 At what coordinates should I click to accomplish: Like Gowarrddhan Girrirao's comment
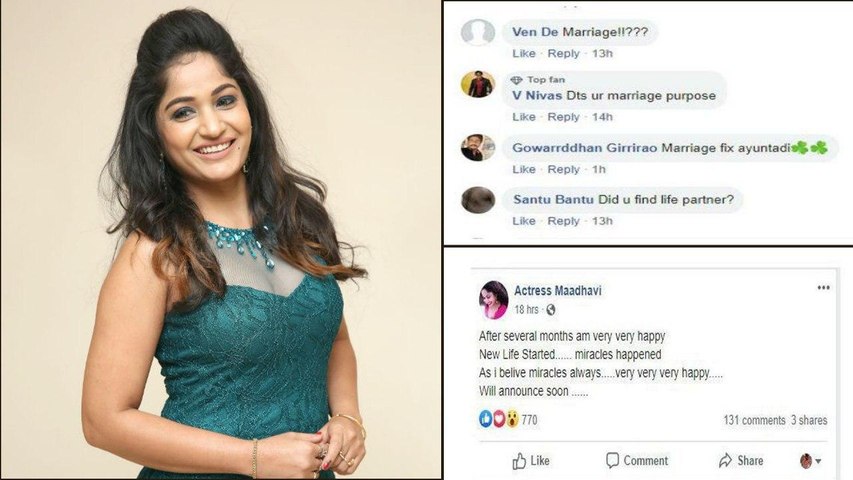(524, 169)
